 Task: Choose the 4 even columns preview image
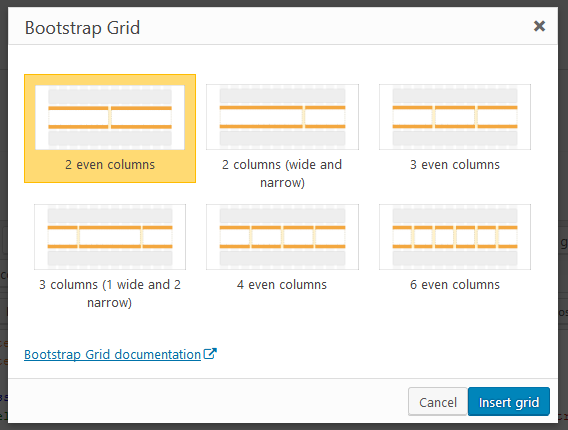(282, 237)
